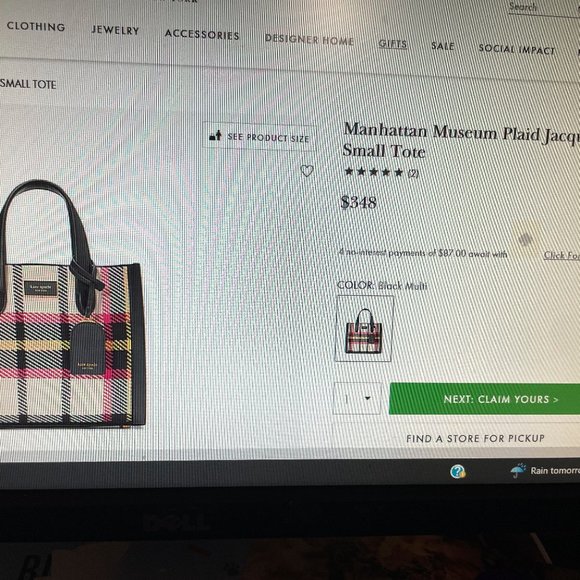Image resolution: width=580 pixels, height=580 pixels.
Task: Open Rain tomorrow weather forecast text
Action: (555, 471)
